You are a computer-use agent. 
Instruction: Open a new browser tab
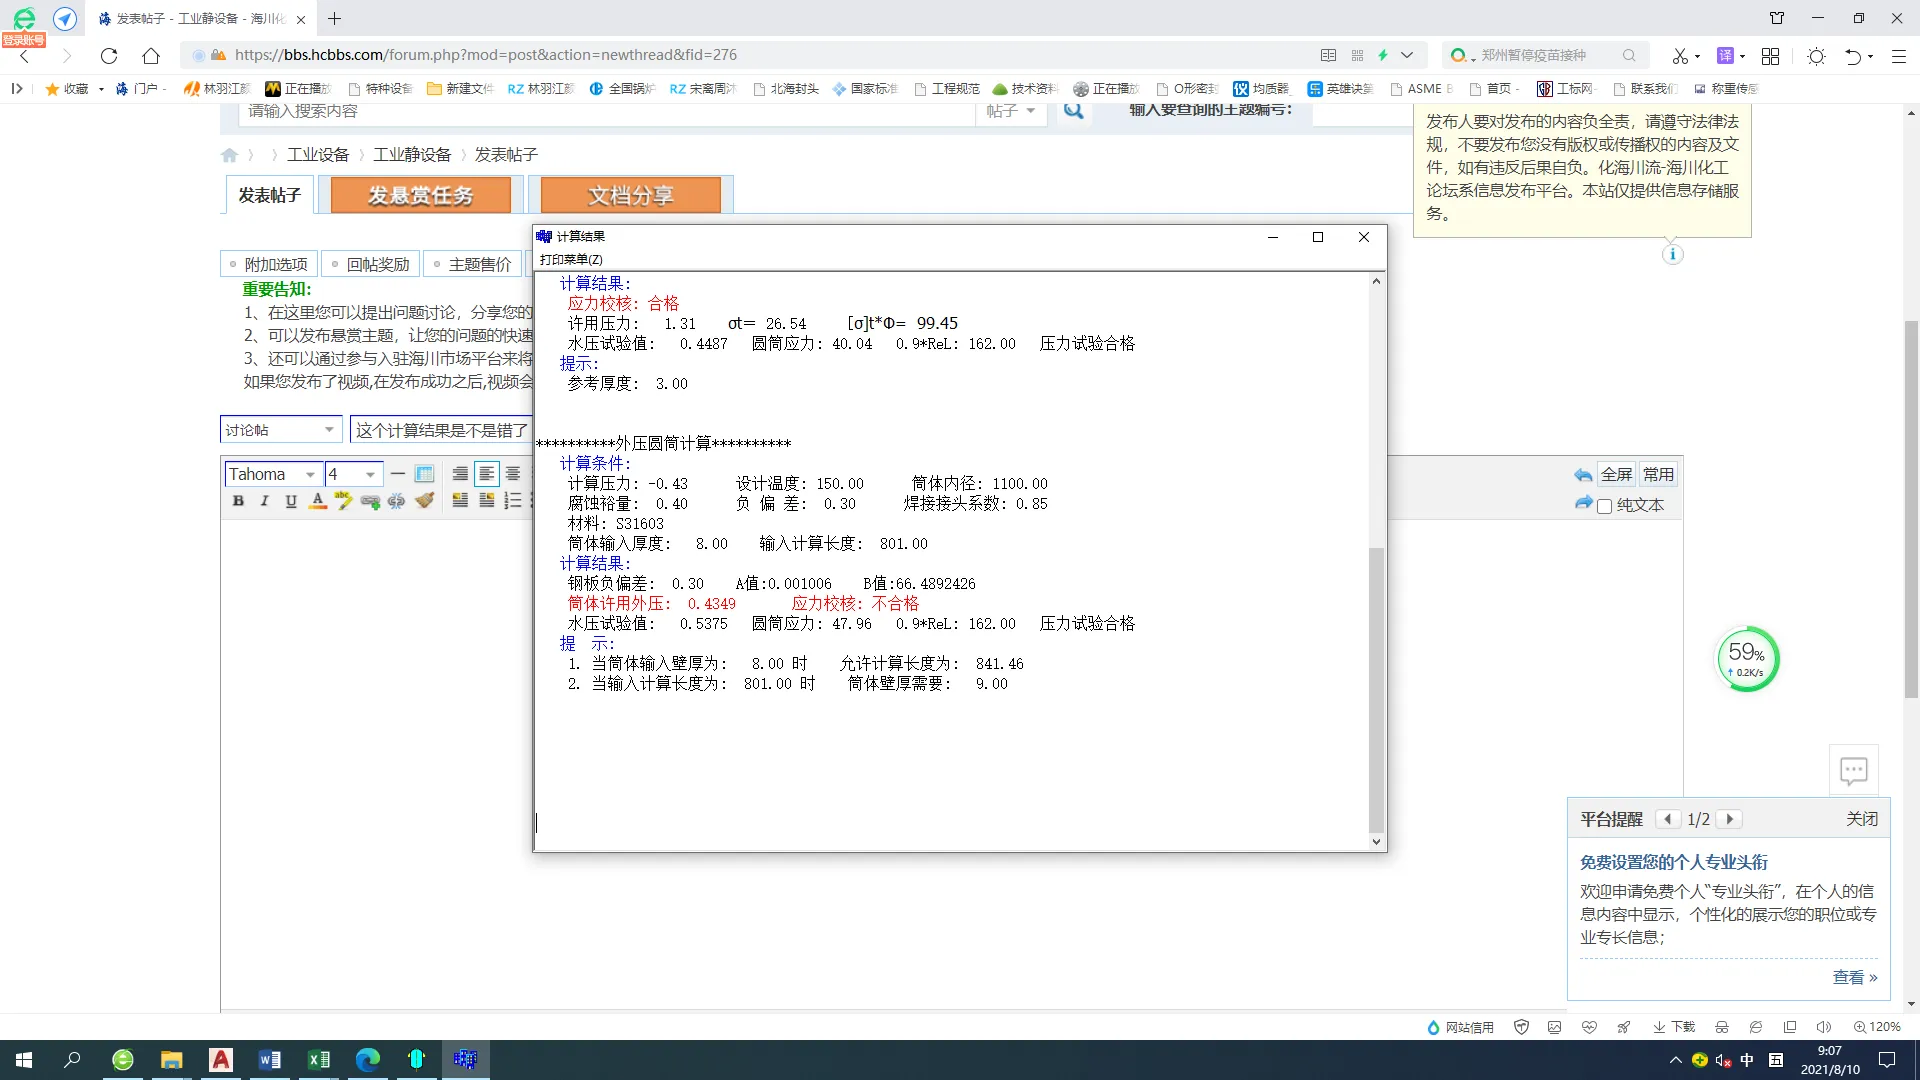point(335,18)
